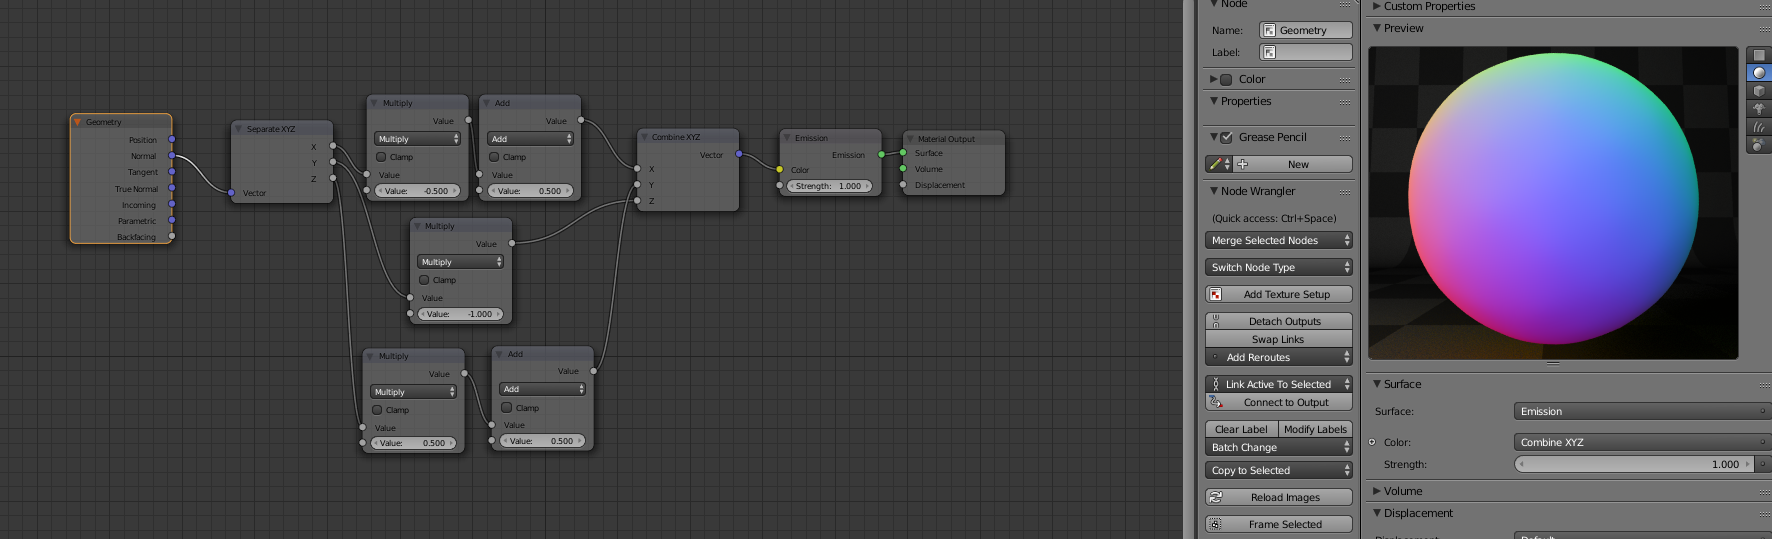Collapse the Emission node
Screen dimensions: 1772x539
[x=787, y=138]
